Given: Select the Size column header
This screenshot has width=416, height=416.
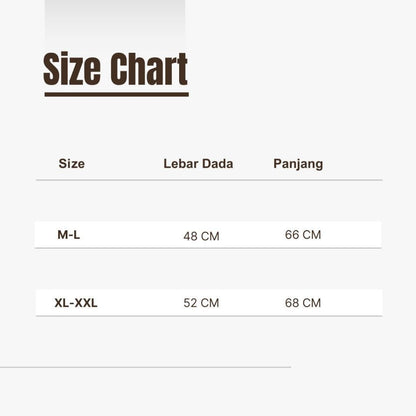Looking at the screenshot, I should [72, 164].
